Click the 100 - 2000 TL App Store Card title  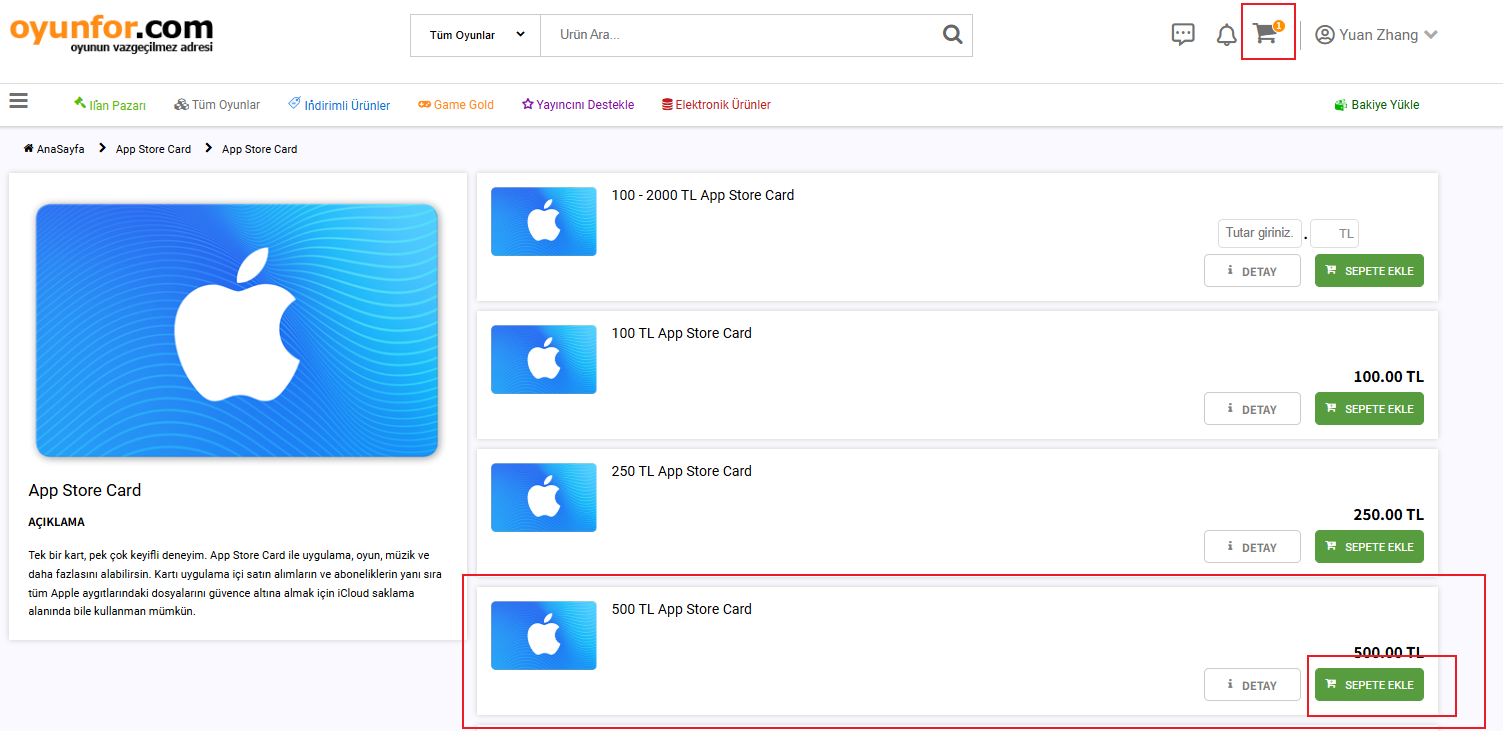tap(703, 195)
